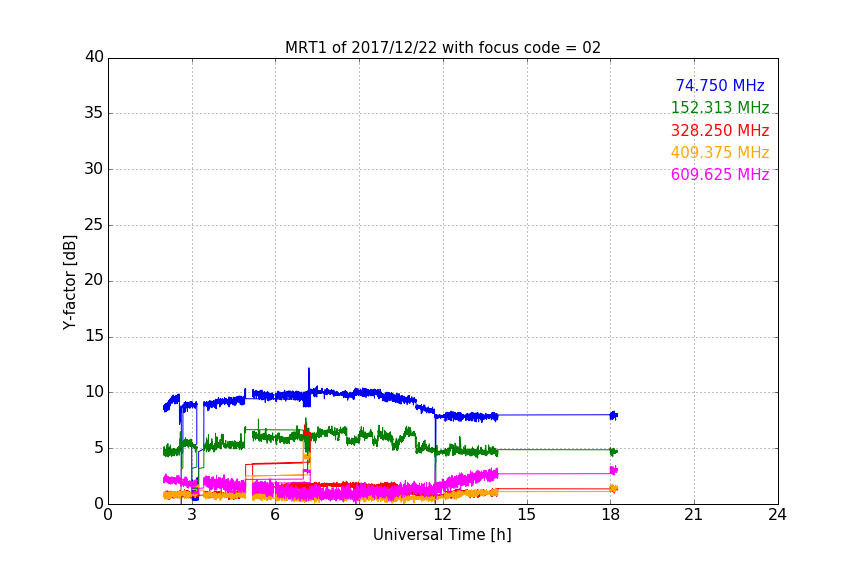Click y-axis tick label 20
864x576 pixels.
tap(94, 281)
